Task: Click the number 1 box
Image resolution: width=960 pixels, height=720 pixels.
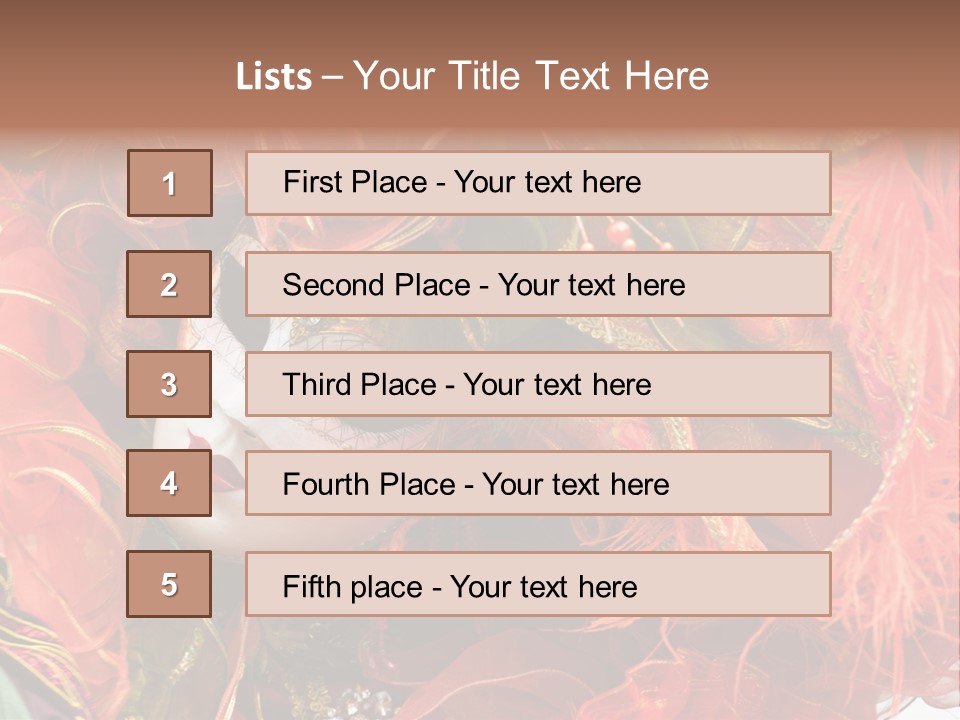Action: point(169,183)
